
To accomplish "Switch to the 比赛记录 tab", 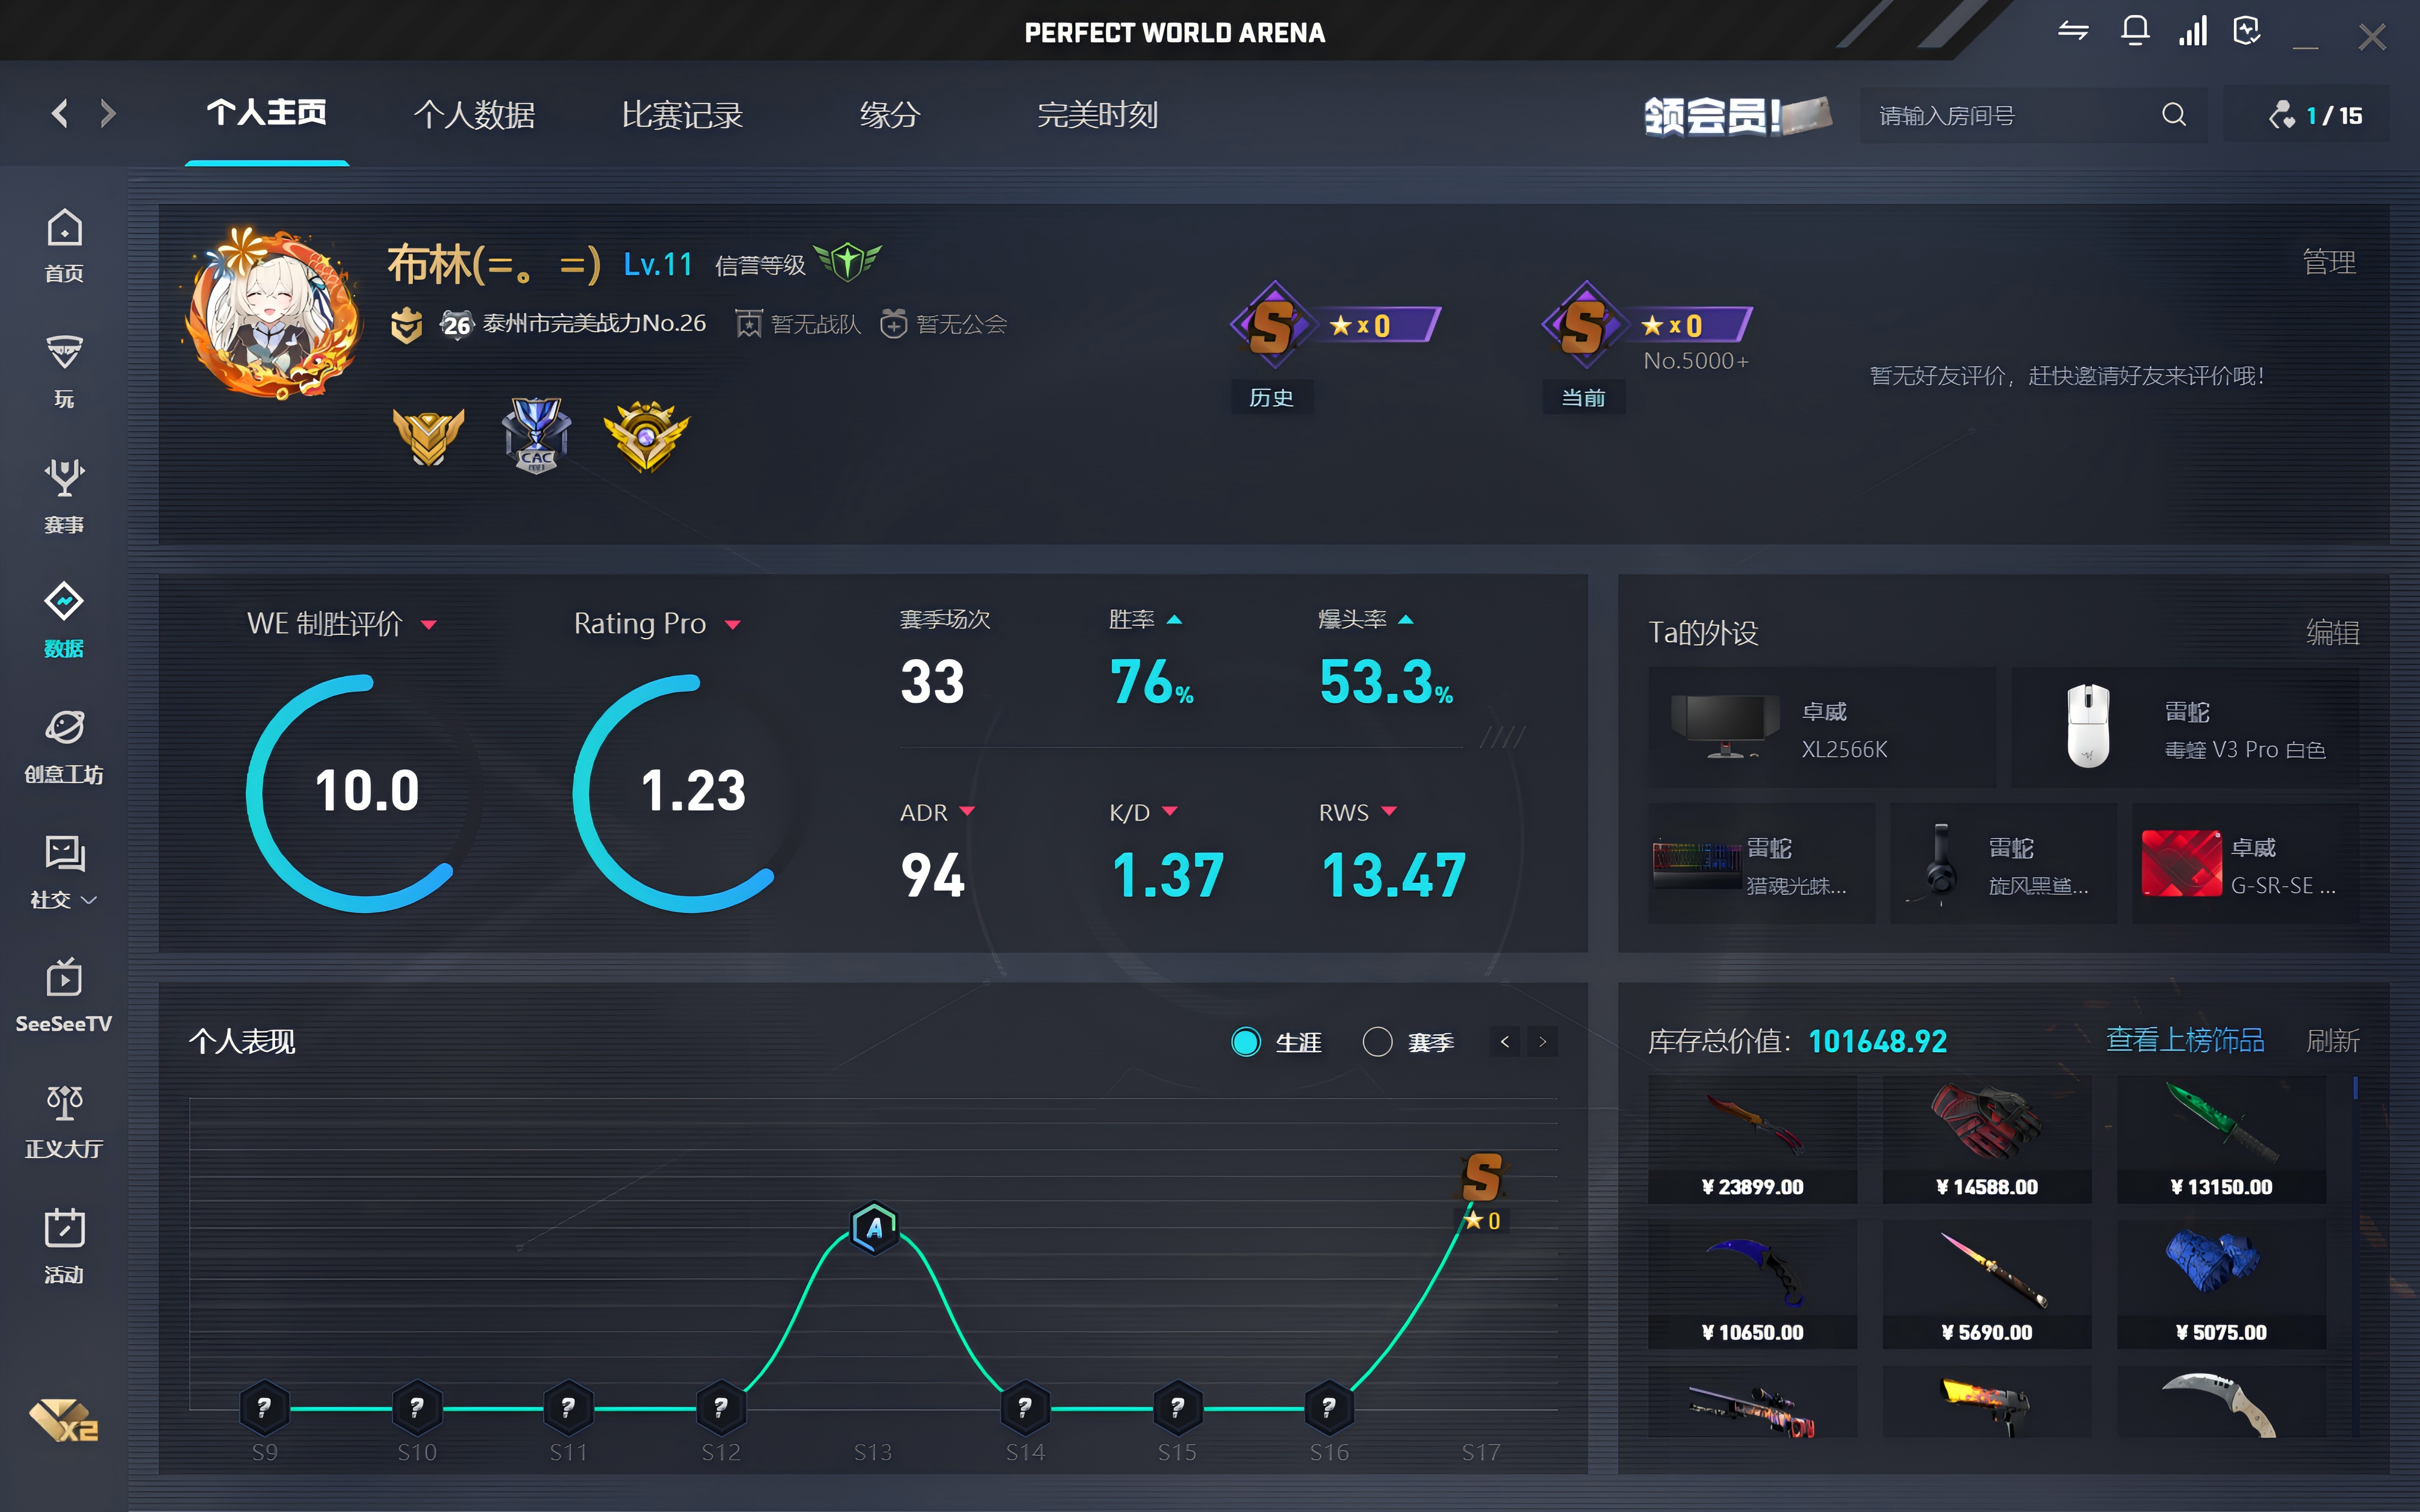I will pyautogui.click(x=682, y=115).
